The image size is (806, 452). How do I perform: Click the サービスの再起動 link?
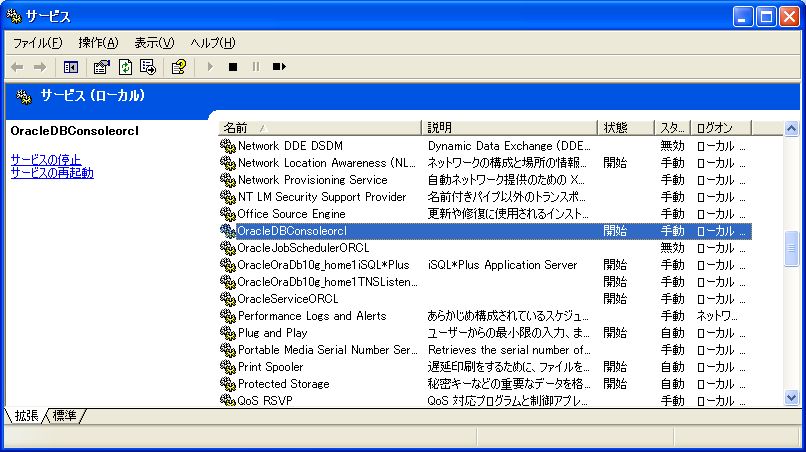point(52,172)
